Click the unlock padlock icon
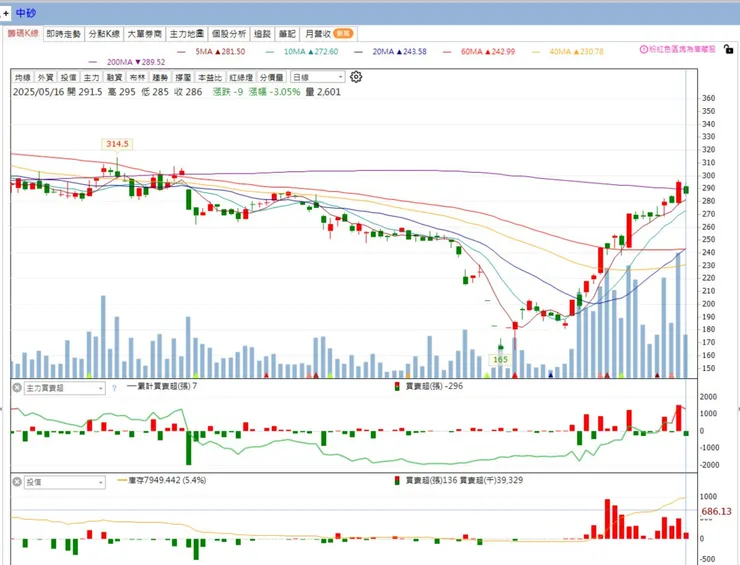740x565 pixels. (x=729, y=49)
